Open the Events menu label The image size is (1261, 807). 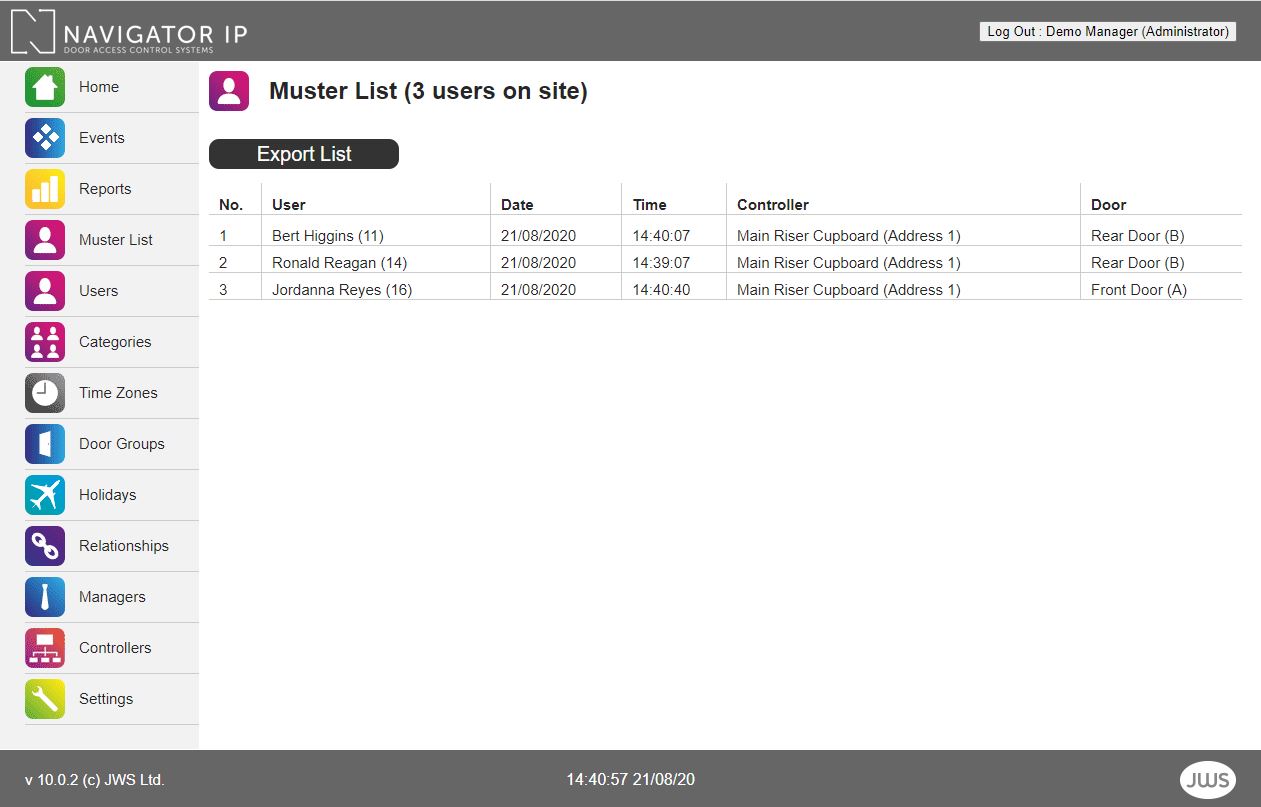click(x=102, y=138)
